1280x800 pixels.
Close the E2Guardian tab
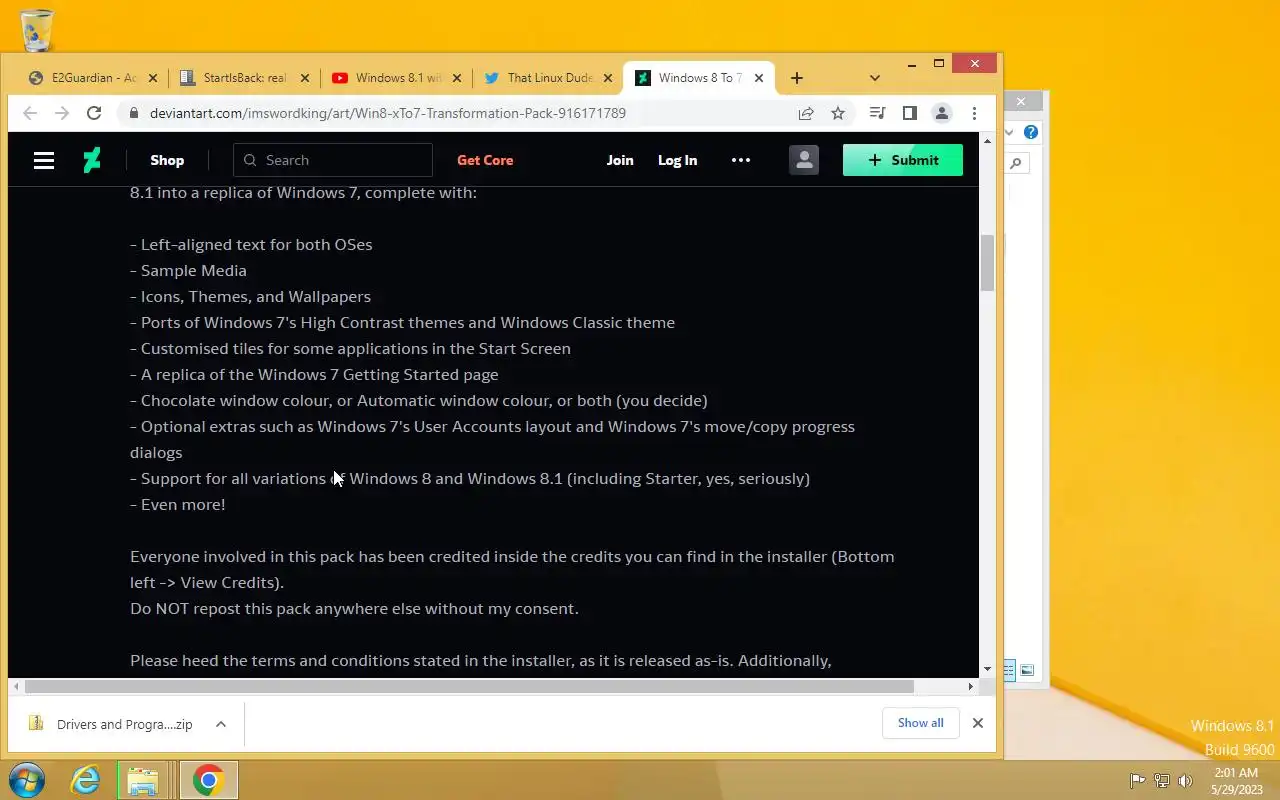pyautogui.click(x=153, y=78)
